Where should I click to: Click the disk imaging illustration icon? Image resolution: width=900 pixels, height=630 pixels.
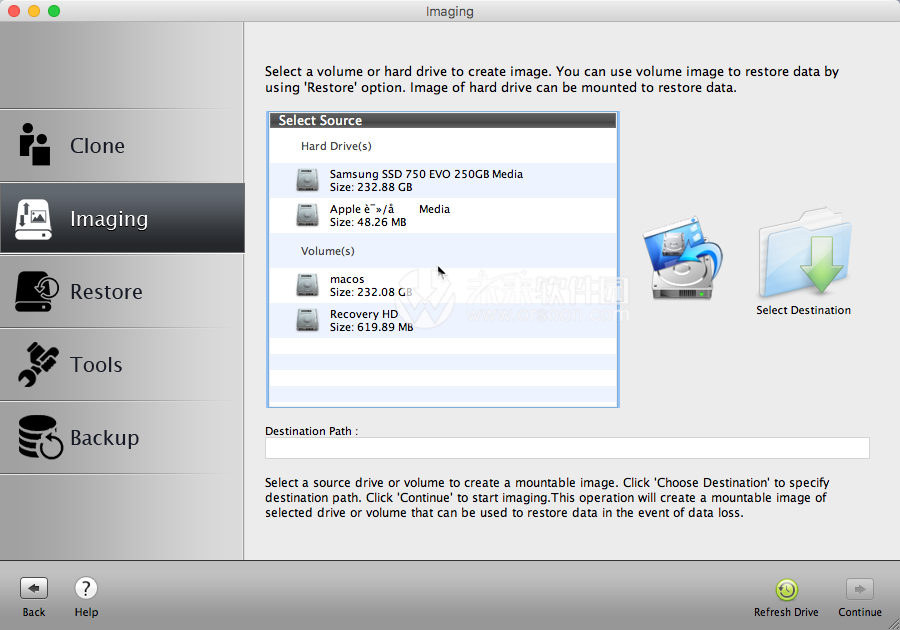tap(682, 258)
